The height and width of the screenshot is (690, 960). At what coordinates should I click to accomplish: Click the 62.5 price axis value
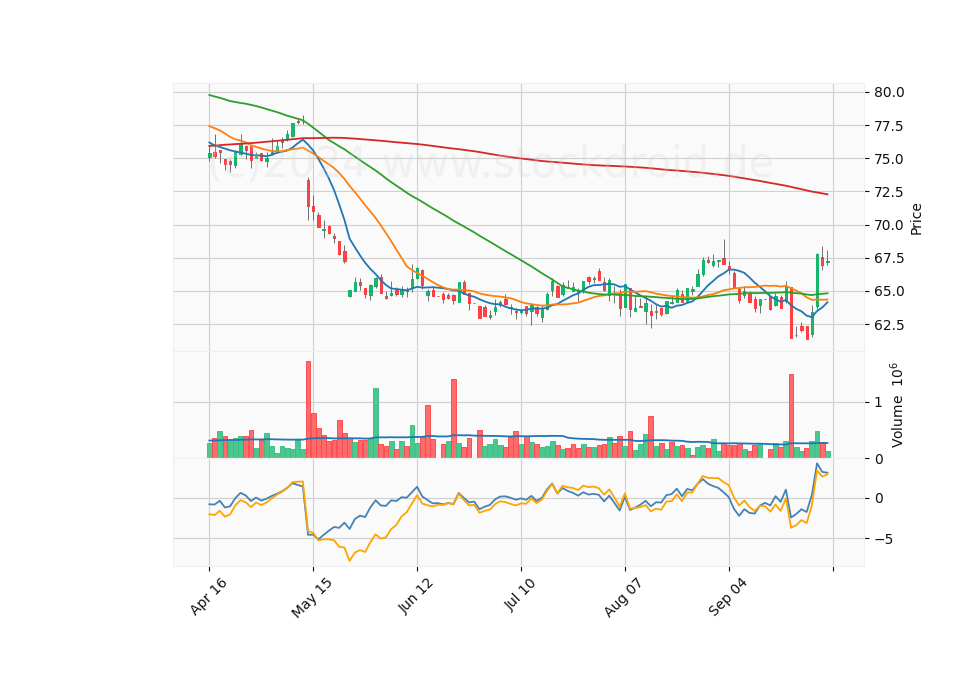[x=889, y=324]
